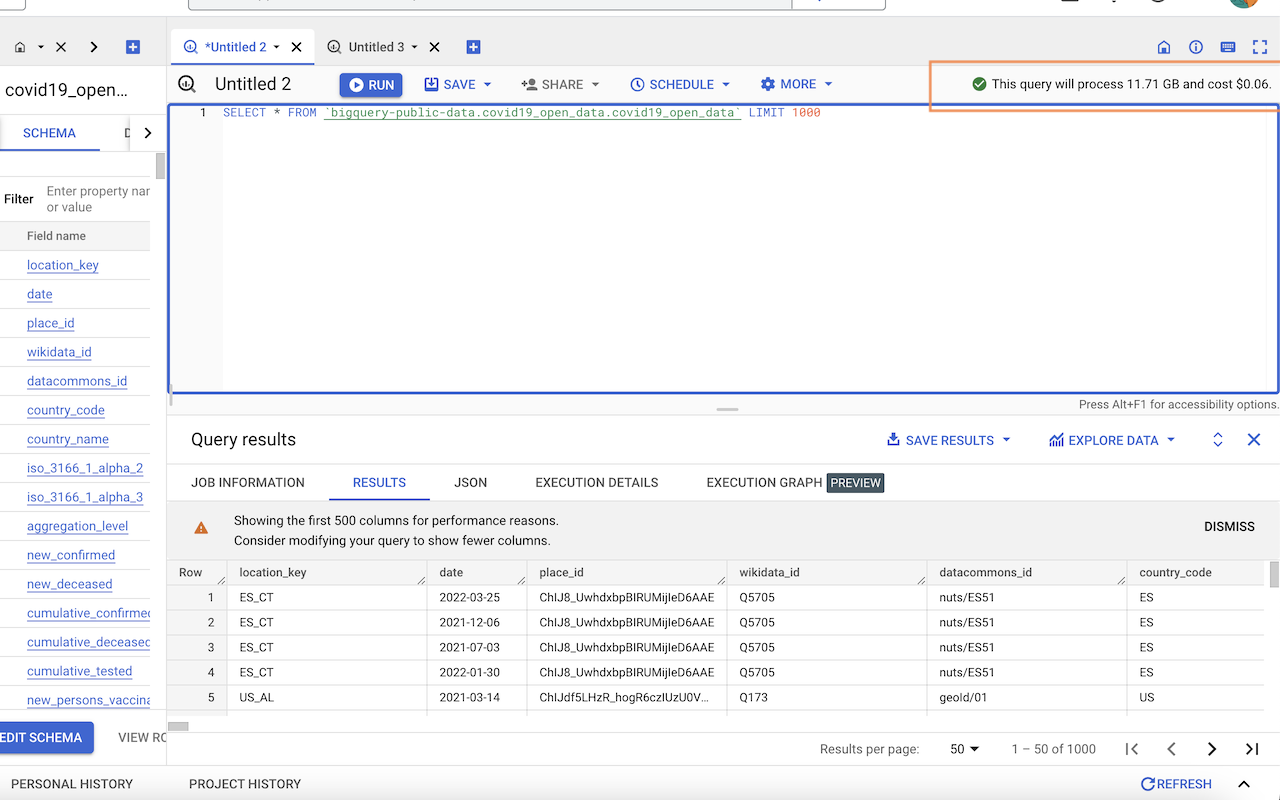Click the date column header
The image size is (1280, 800).
477,573
